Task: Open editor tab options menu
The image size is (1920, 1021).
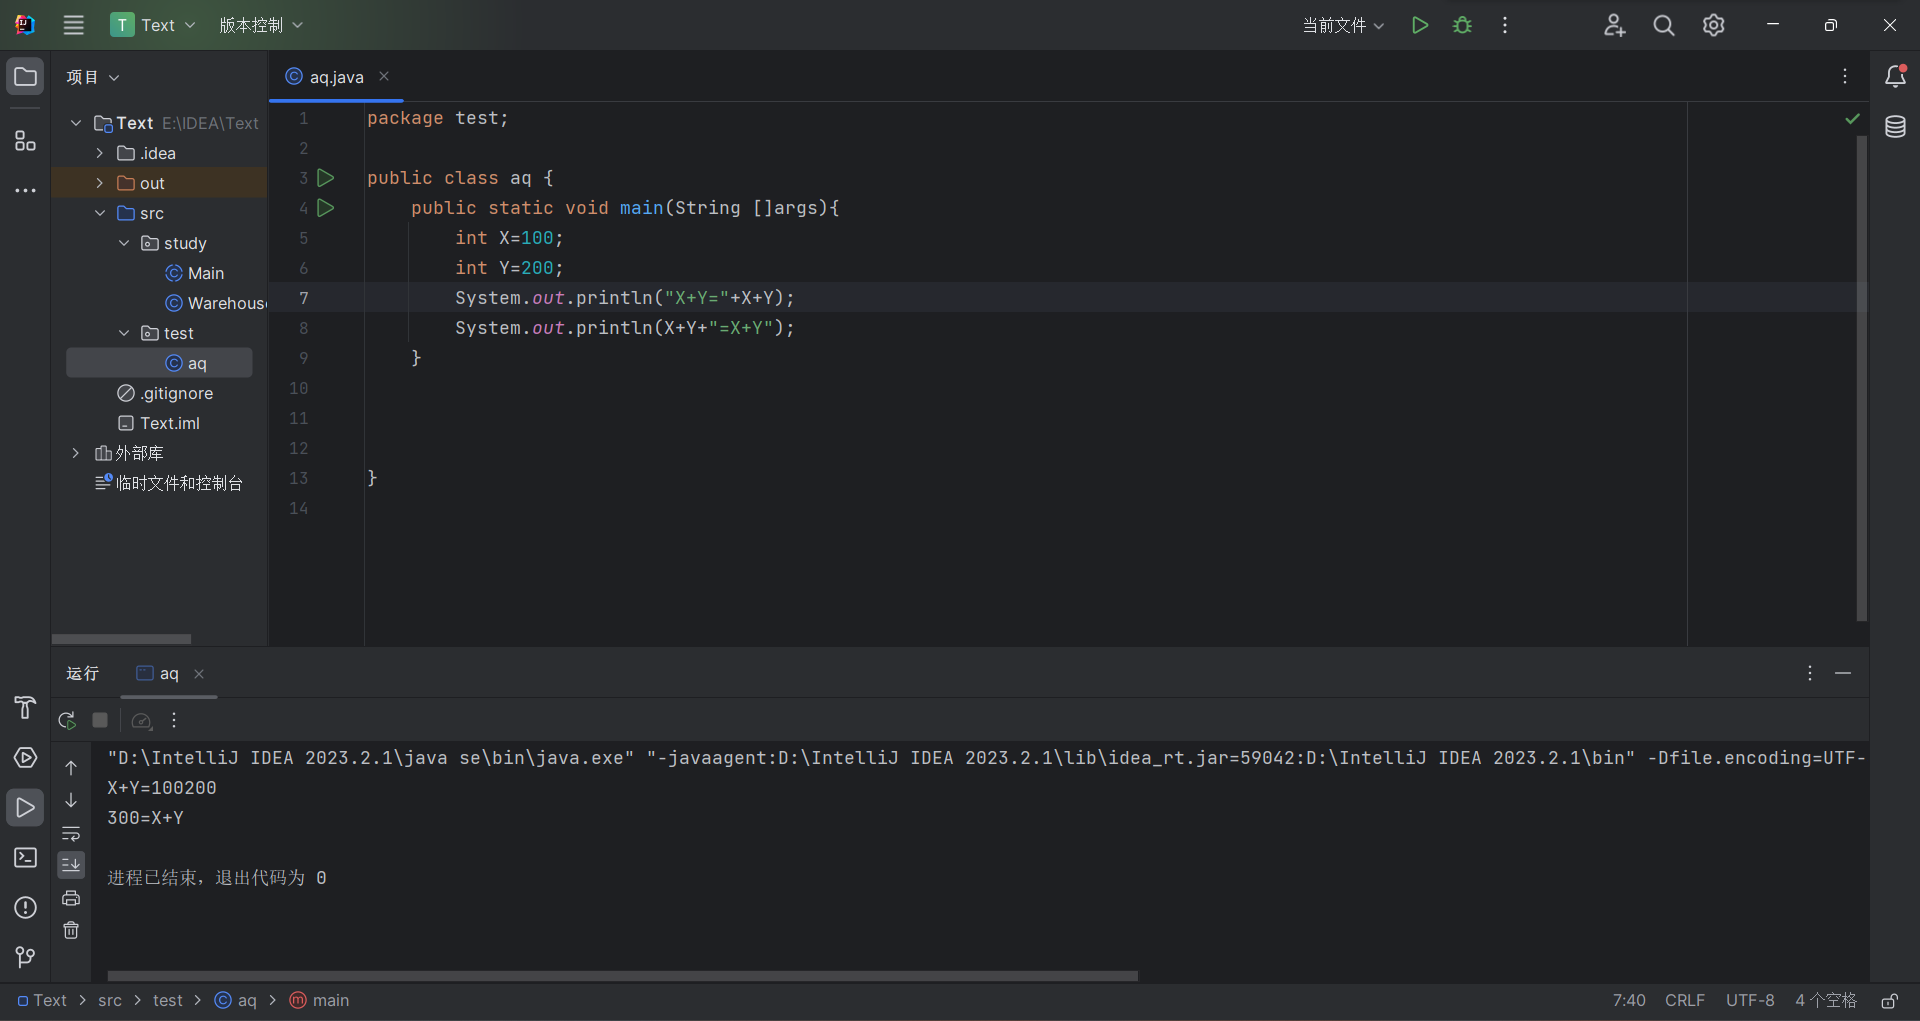Action: [x=1845, y=76]
